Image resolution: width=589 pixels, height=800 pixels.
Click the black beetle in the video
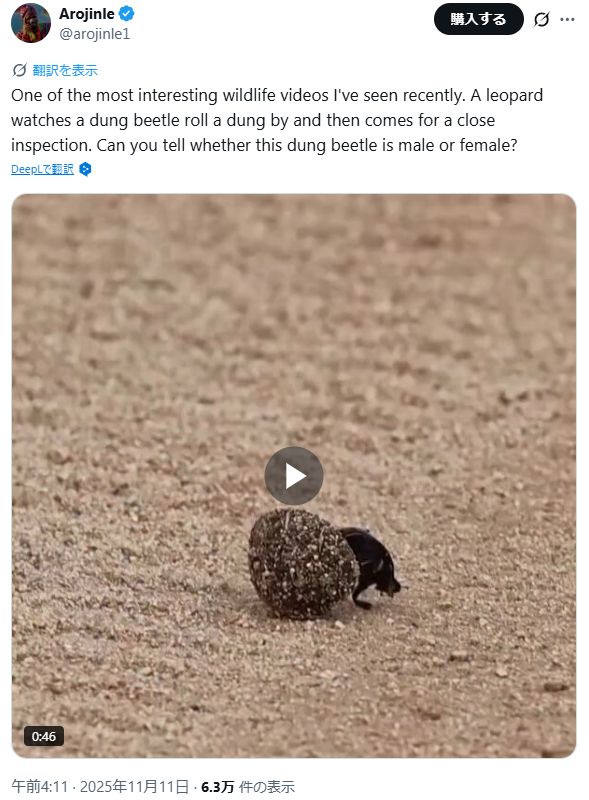click(x=373, y=566)
